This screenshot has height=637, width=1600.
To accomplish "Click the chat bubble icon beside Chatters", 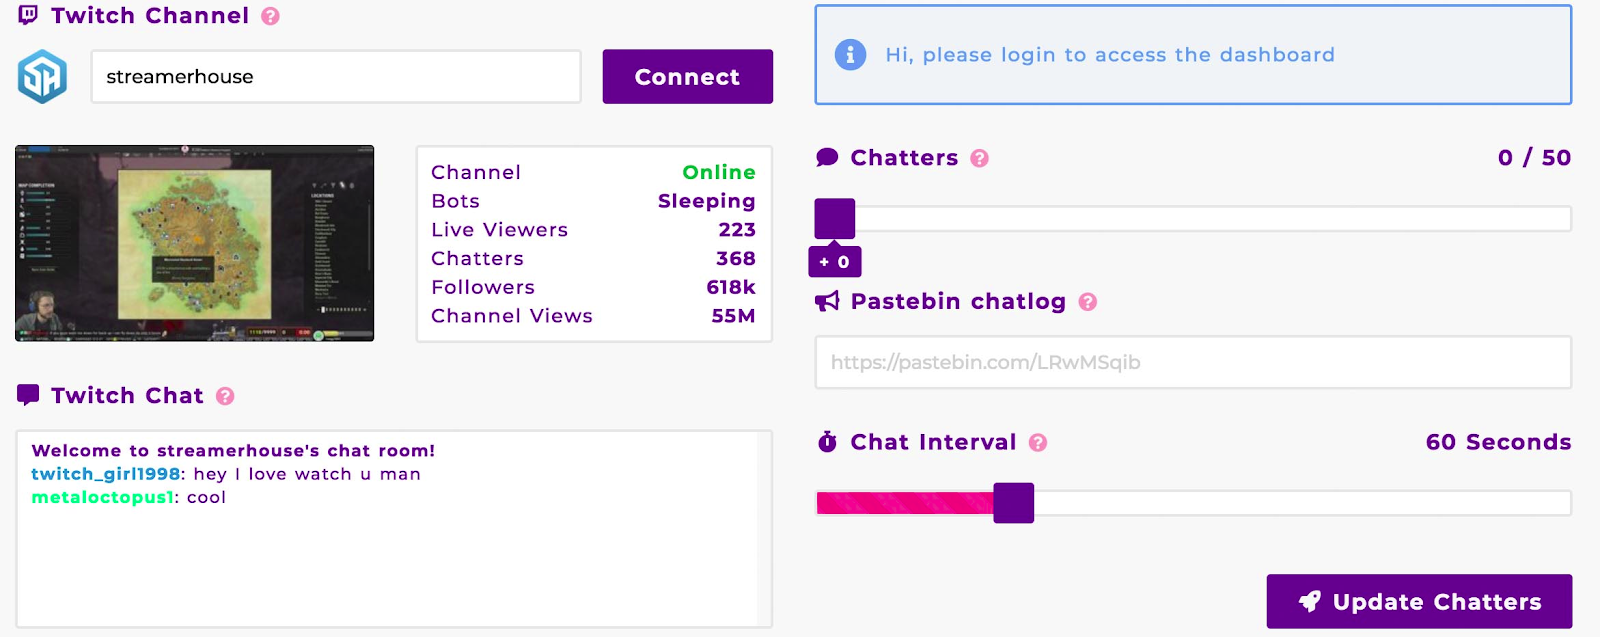I will (x=827, y=158).
